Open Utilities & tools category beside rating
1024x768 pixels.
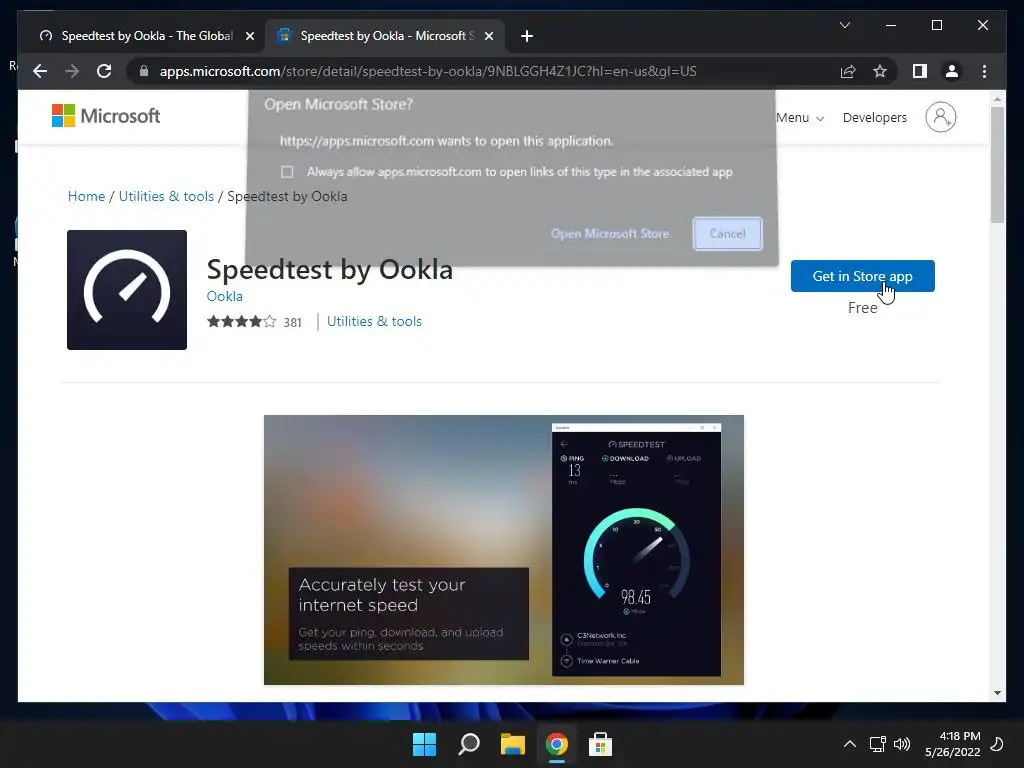pyautogui.click(x=374, y=321)
